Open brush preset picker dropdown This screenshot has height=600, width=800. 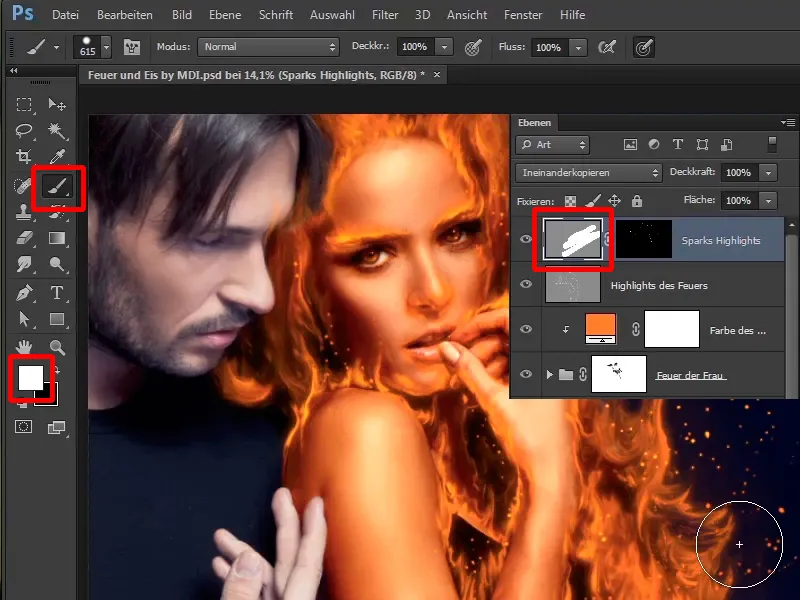click(x=106, y=47)
